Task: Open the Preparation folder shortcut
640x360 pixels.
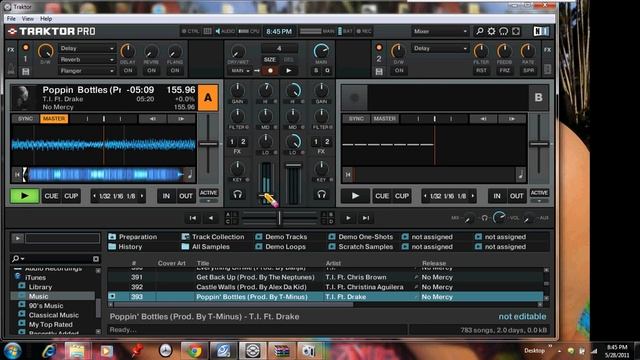Action: point(133,237)
